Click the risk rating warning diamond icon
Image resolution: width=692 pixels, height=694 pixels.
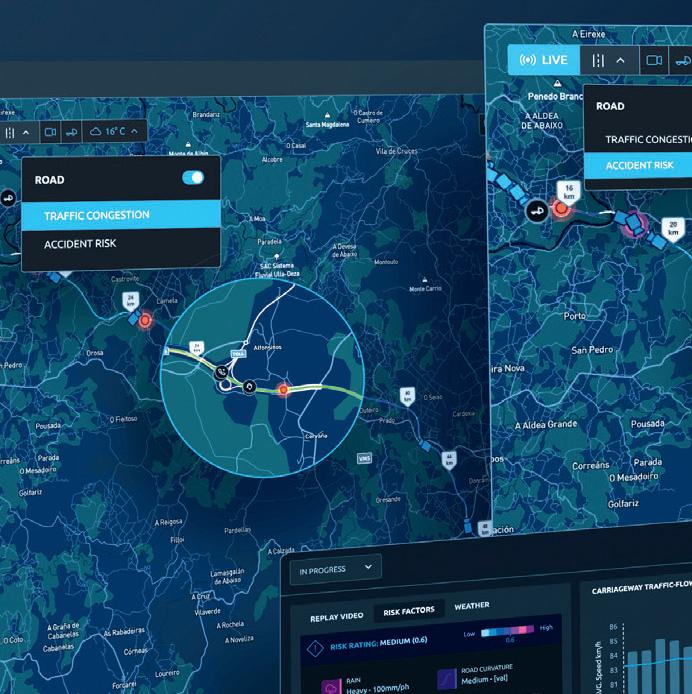pyautogui.click(x=315, y=649)
